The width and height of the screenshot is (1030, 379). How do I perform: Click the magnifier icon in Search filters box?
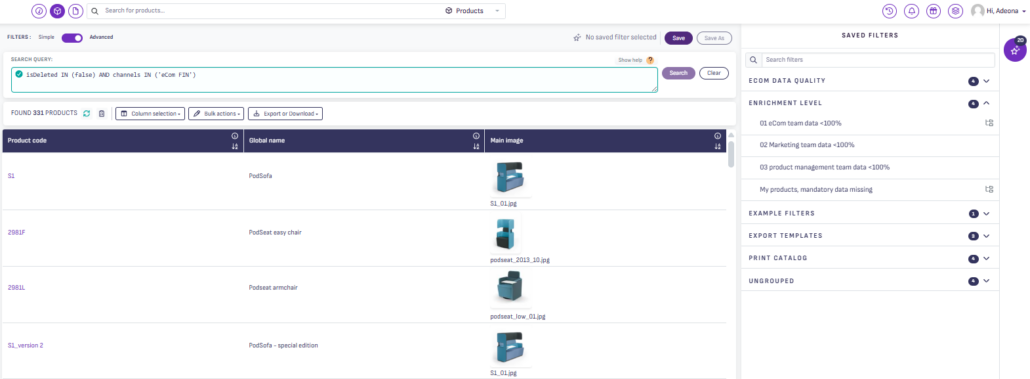[753, 60]
